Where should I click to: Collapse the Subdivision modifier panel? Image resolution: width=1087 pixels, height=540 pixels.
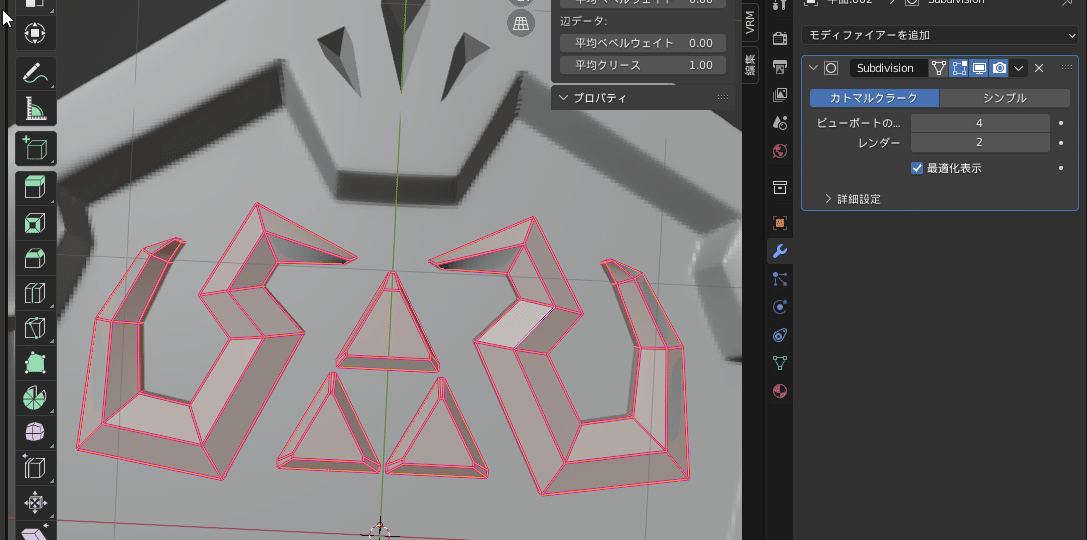click(814, 68)
